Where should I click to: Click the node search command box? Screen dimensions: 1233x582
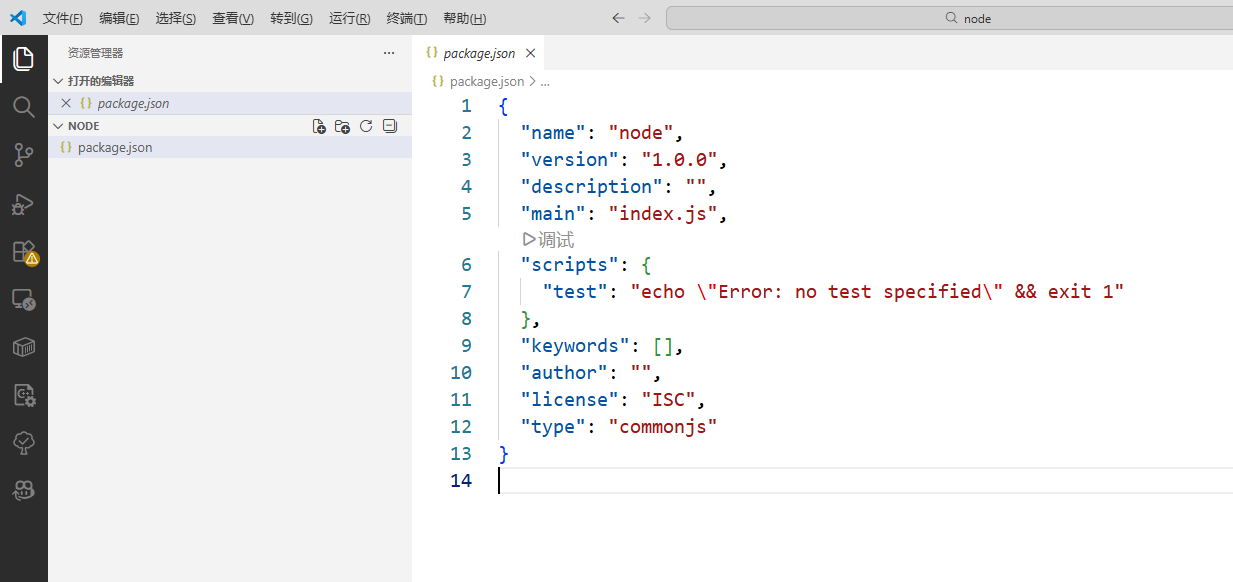coord(948,18)
